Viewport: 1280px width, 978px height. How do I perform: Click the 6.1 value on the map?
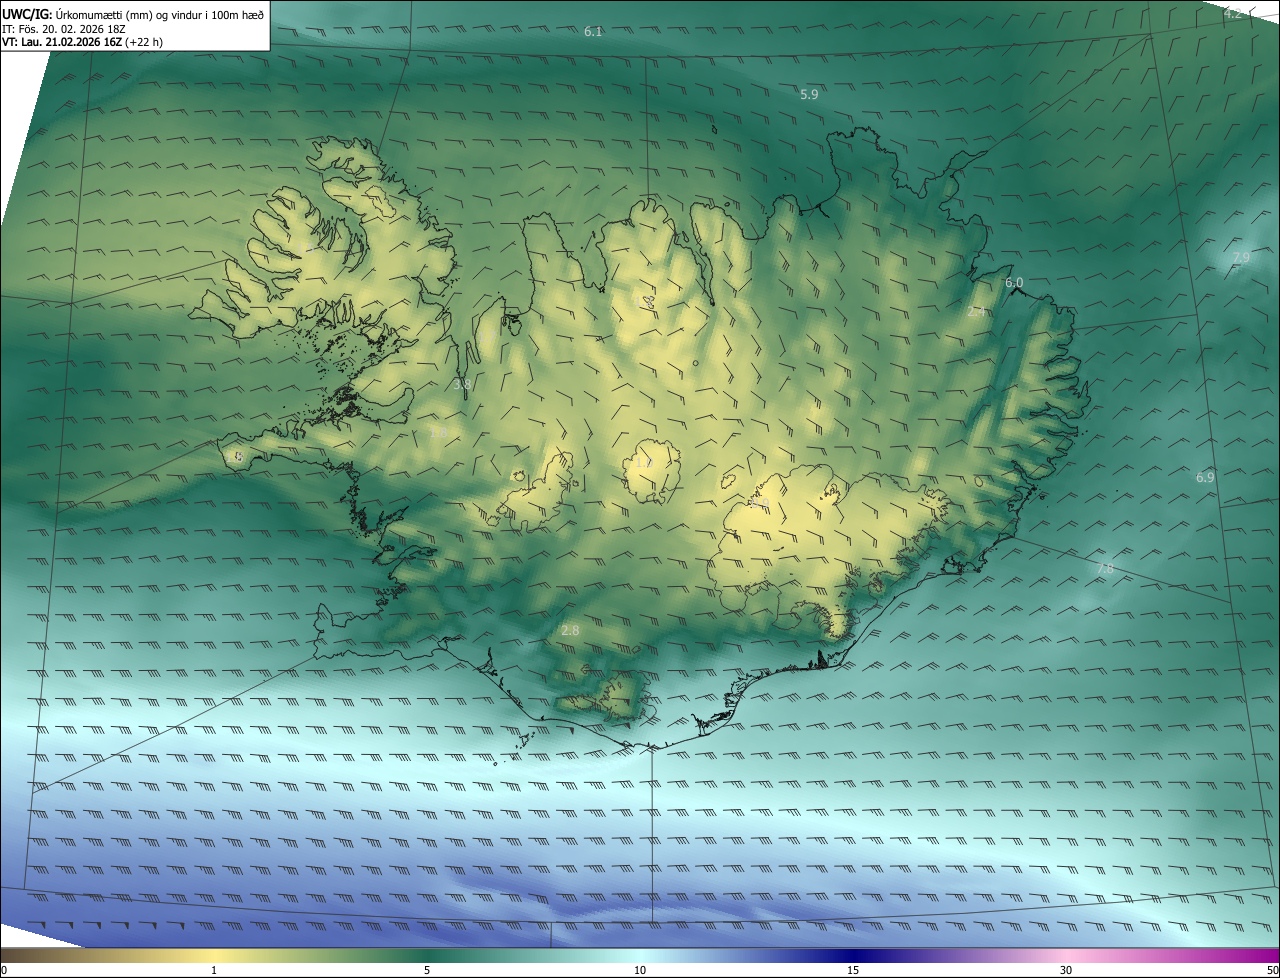coord(593,32)
